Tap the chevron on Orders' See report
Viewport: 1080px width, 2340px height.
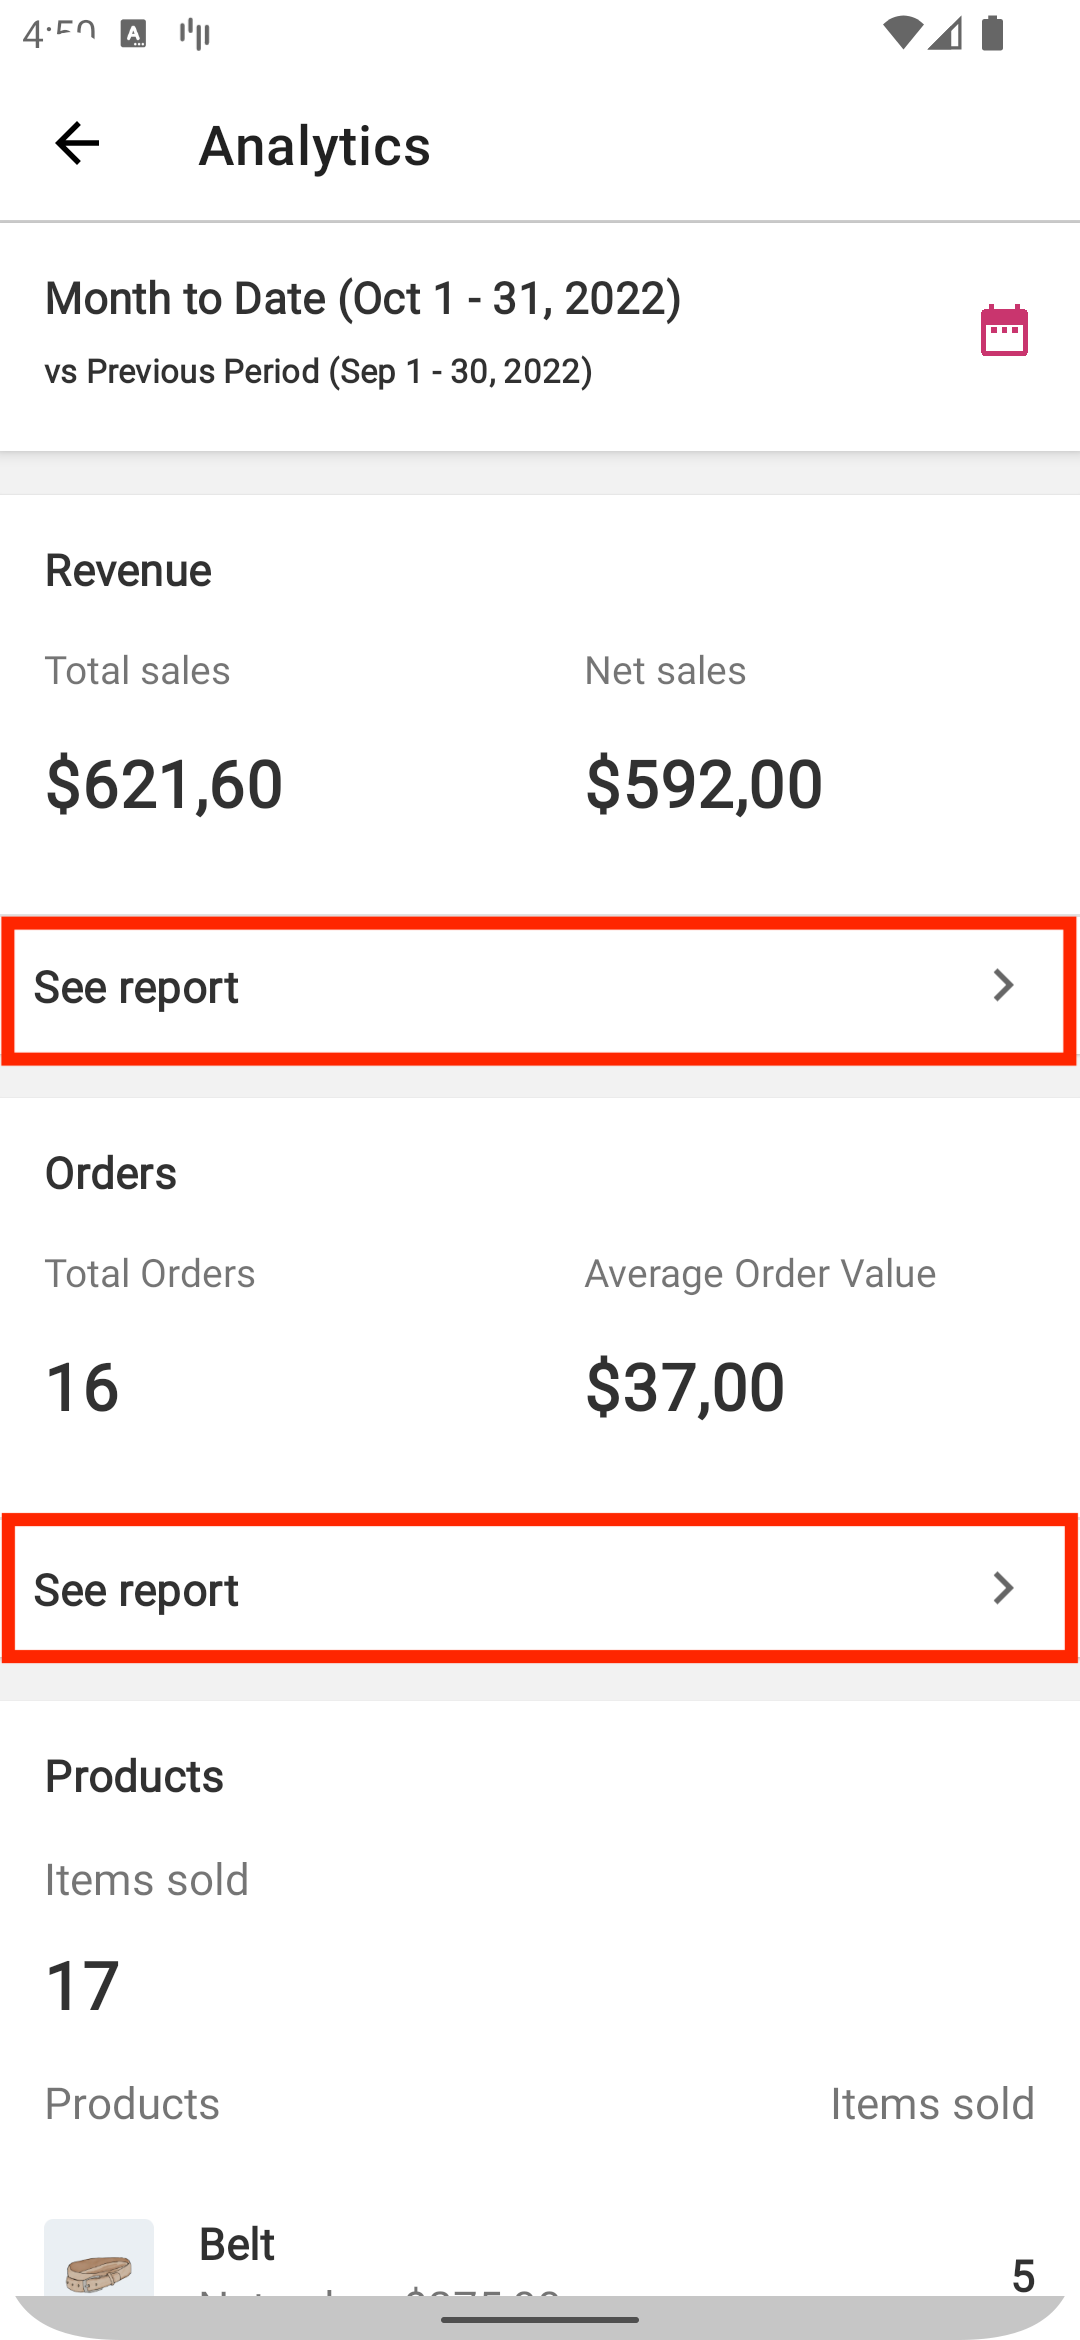[1003, 1589]
